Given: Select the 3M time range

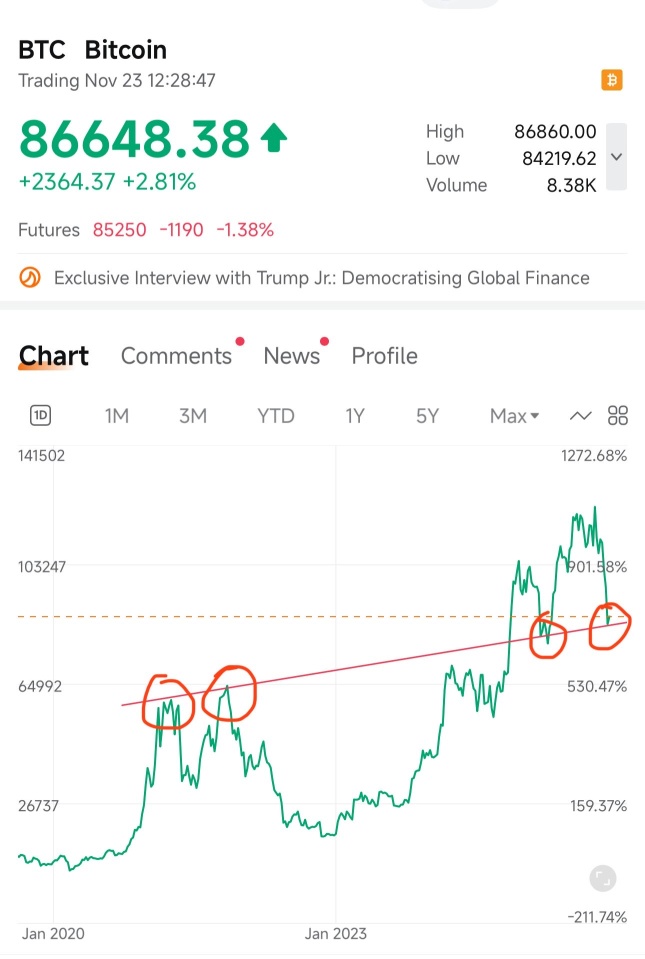Looking at the screenshot, I should click(x=193, y=416).
